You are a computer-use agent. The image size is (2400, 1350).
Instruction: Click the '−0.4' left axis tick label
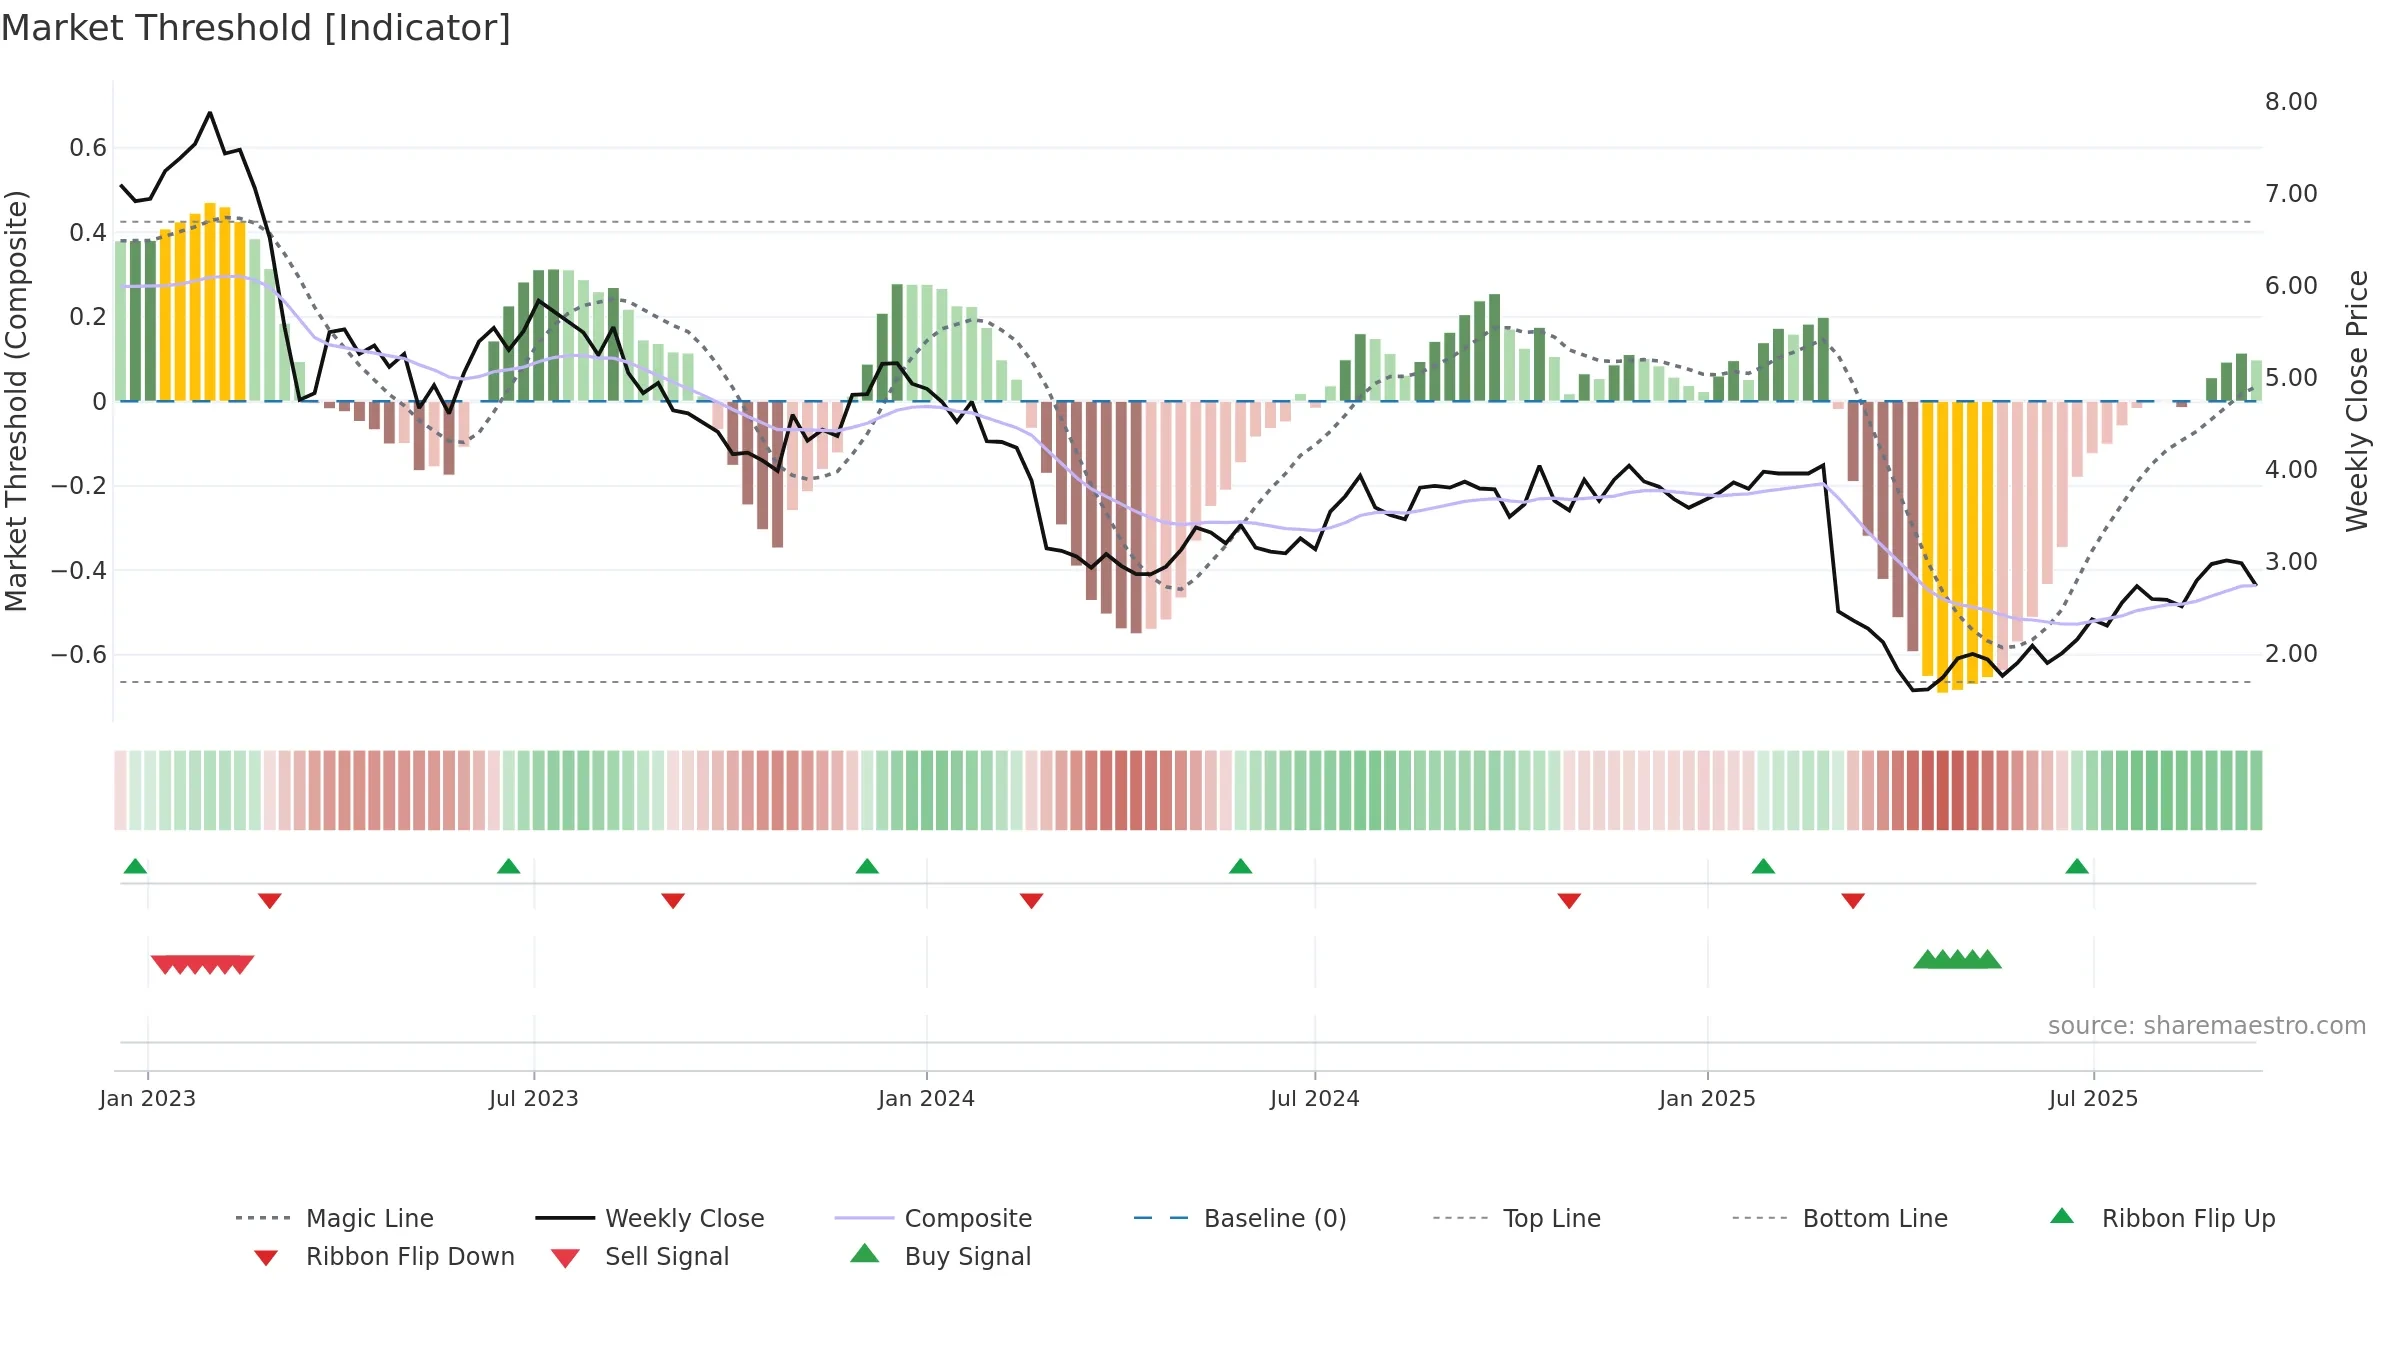[79, 571]
